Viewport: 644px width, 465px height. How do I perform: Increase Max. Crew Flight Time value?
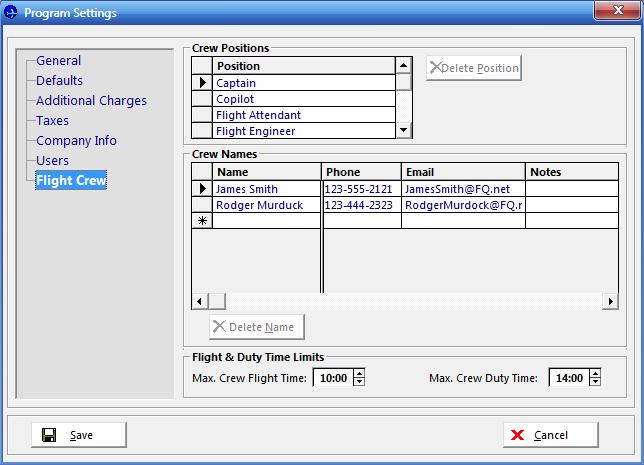coord(359,374)
